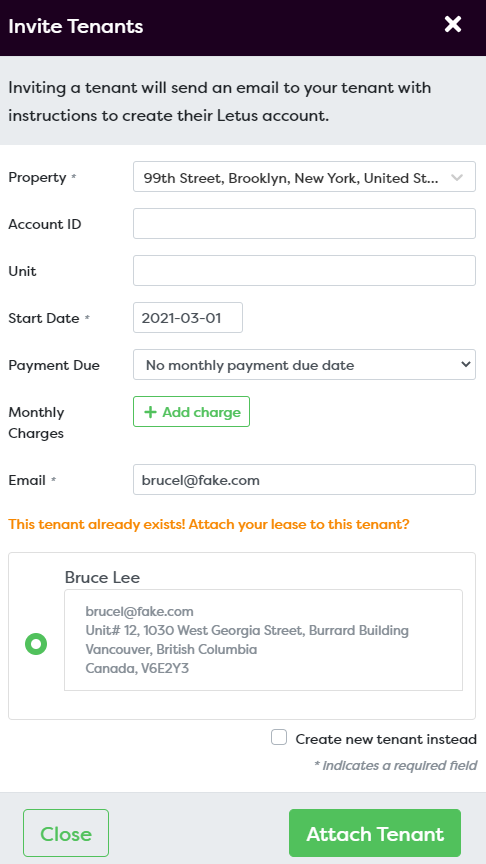Click the Payment Due label
The image size is (486, 864).
54,365
